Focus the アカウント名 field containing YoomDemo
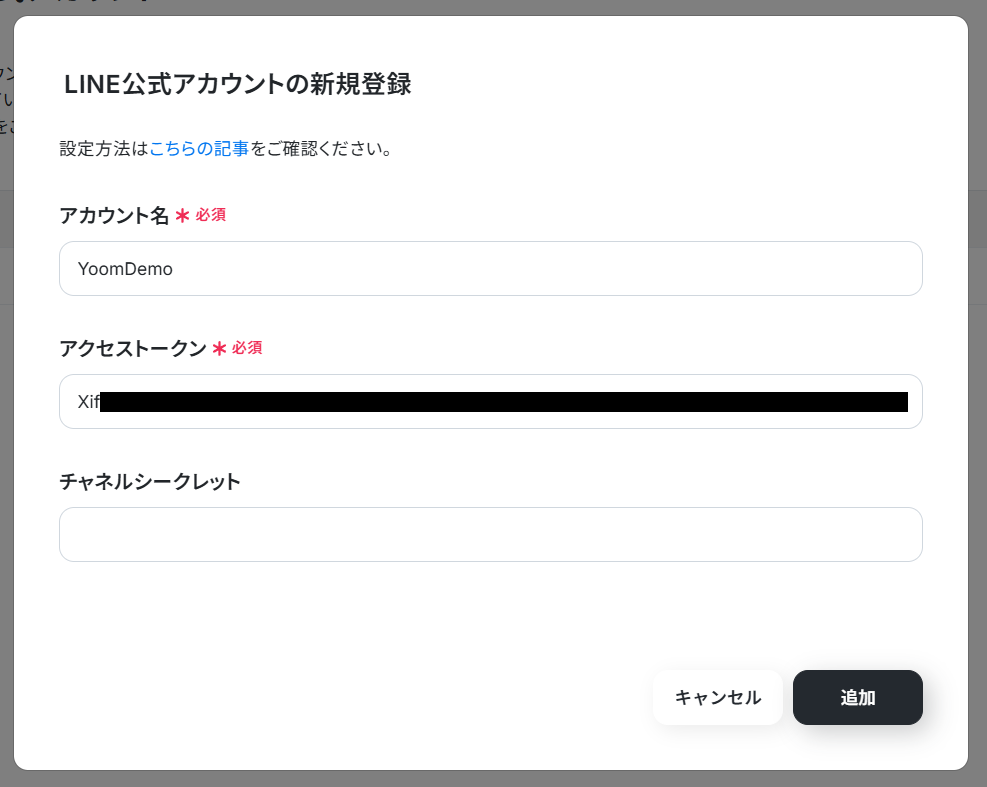987x787 pixels. point(491,268)
